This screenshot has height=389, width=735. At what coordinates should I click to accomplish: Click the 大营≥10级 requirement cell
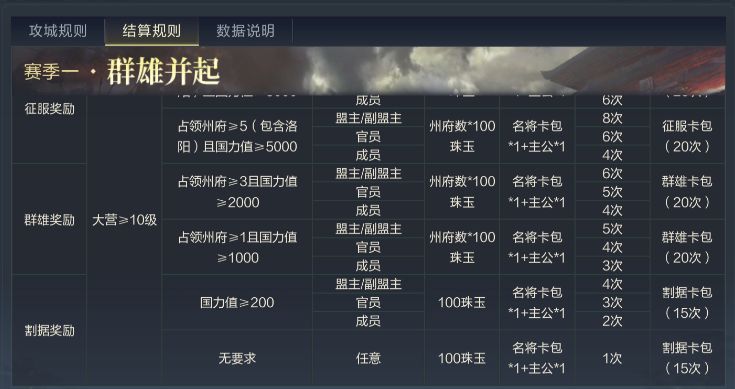click(124, 220)
